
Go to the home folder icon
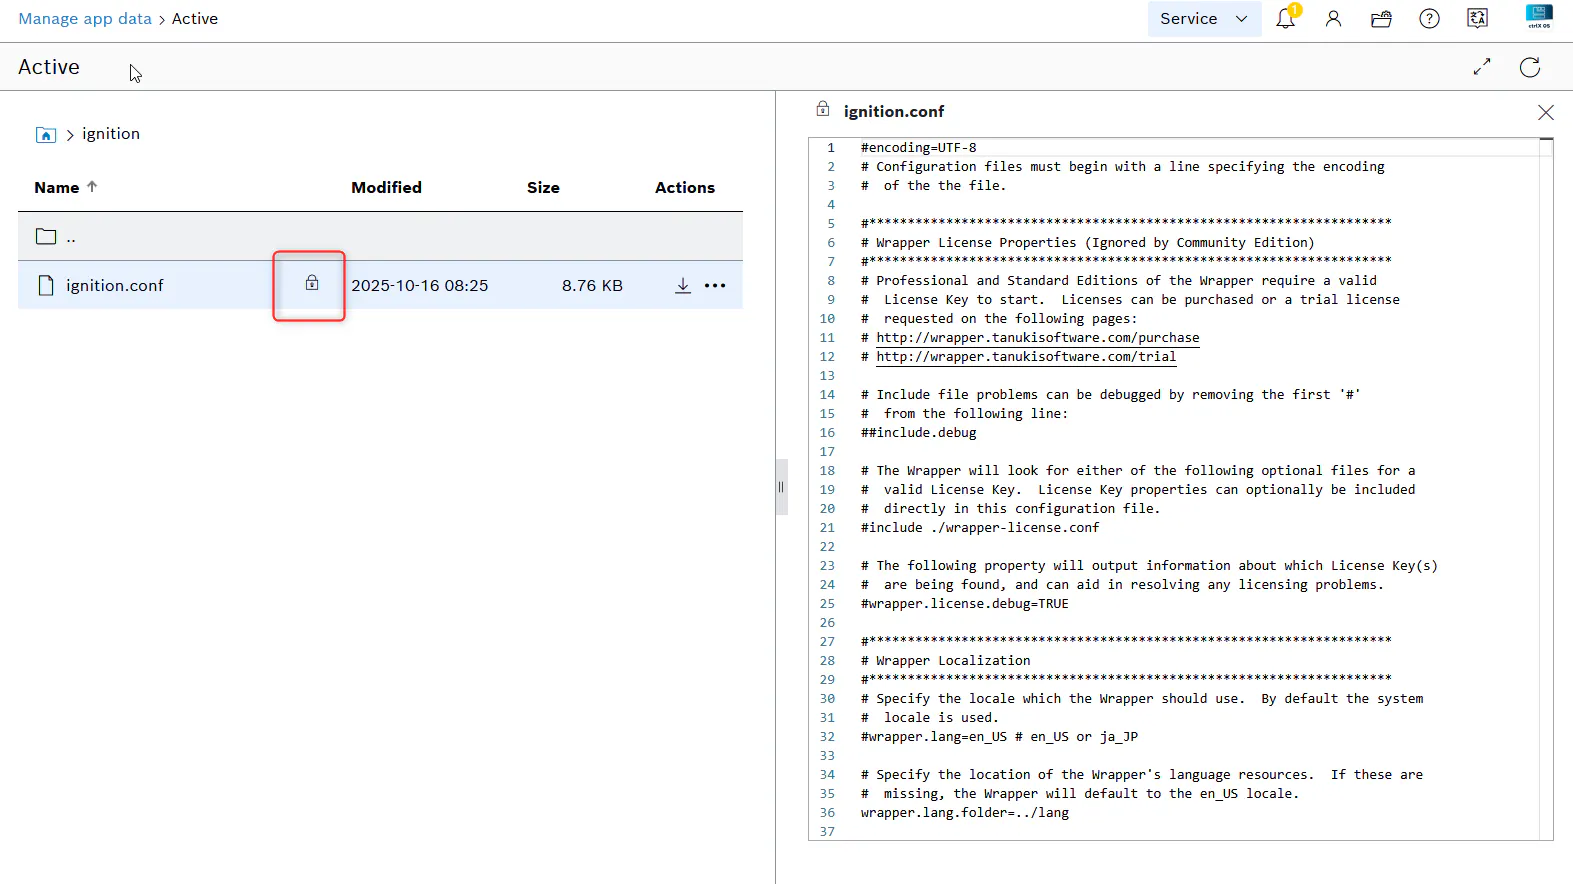coord(46,135)
